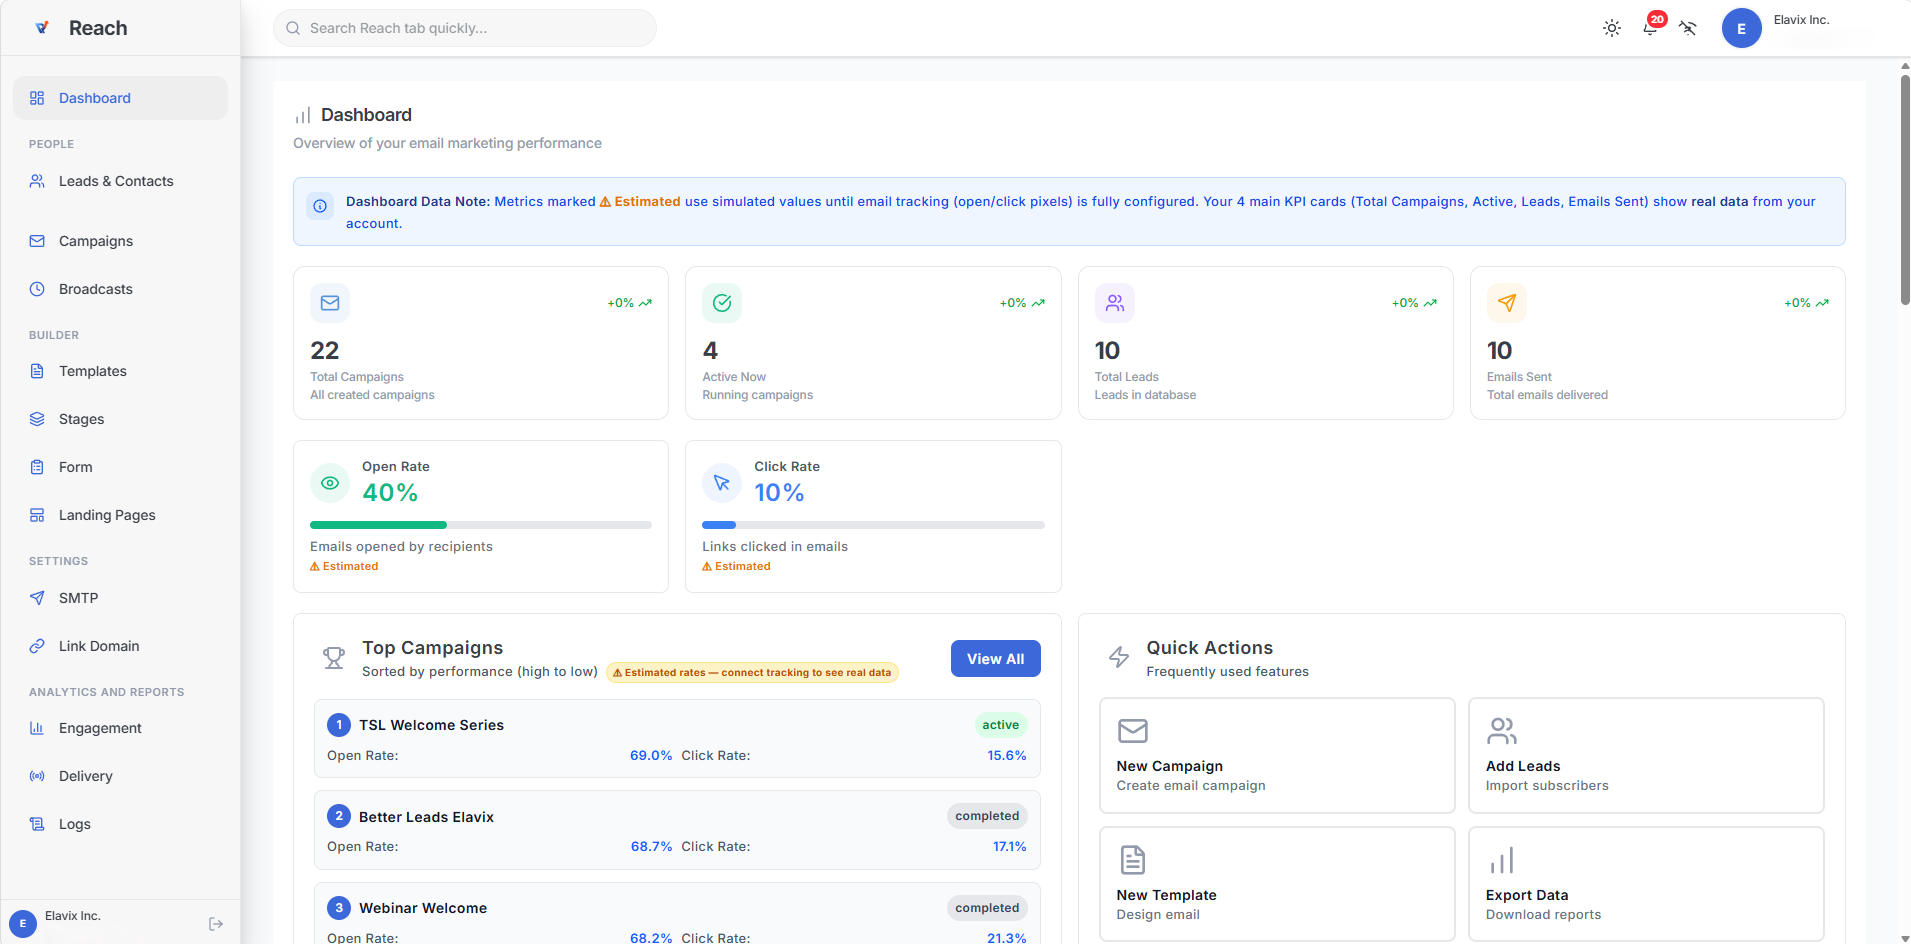
Task: Click the Active Now checkmark icon
Action: 722,303
